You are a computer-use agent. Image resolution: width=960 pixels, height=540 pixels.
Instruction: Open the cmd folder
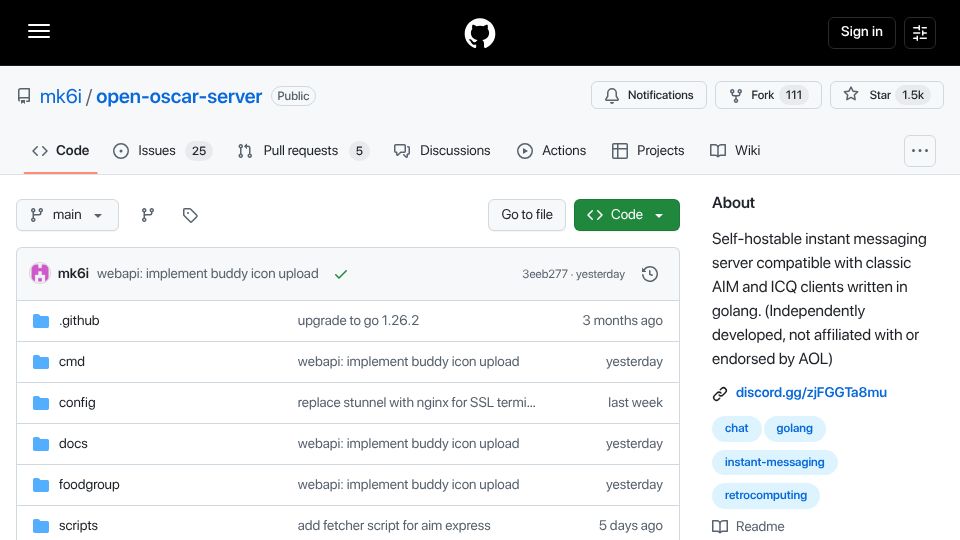(72, 362)
